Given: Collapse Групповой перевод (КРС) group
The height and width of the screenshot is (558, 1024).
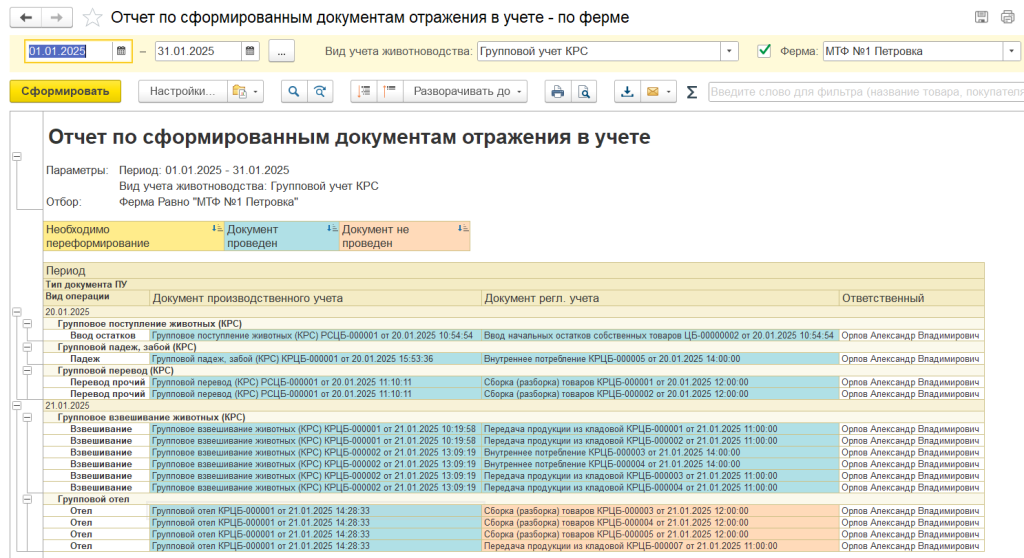Looking at the screenshot, I should pos(27,370).
